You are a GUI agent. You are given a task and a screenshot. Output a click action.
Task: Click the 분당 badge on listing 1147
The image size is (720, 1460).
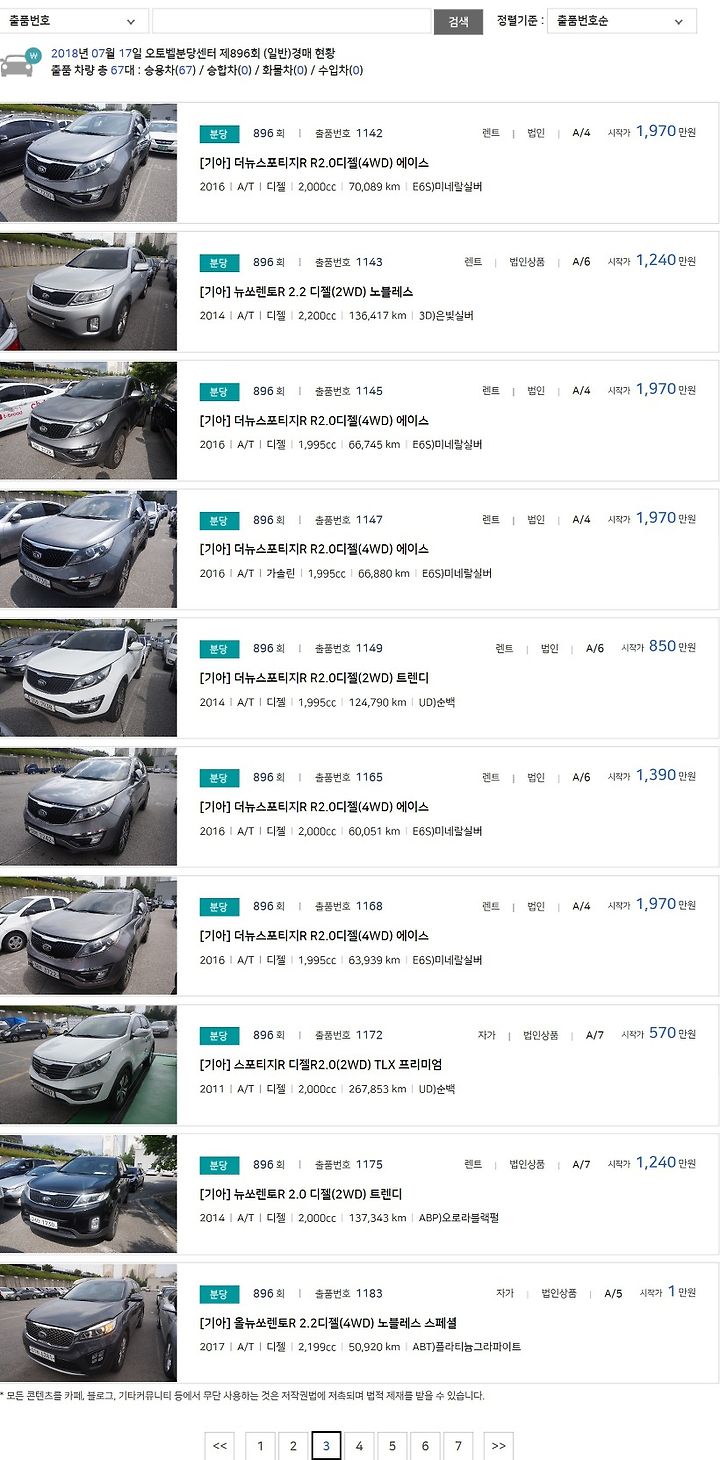coord(219,520)
